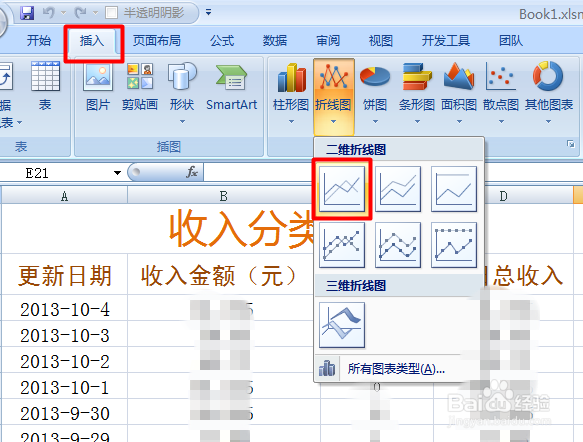Click the 剪贴画 clip art icon

pos(140,87)
